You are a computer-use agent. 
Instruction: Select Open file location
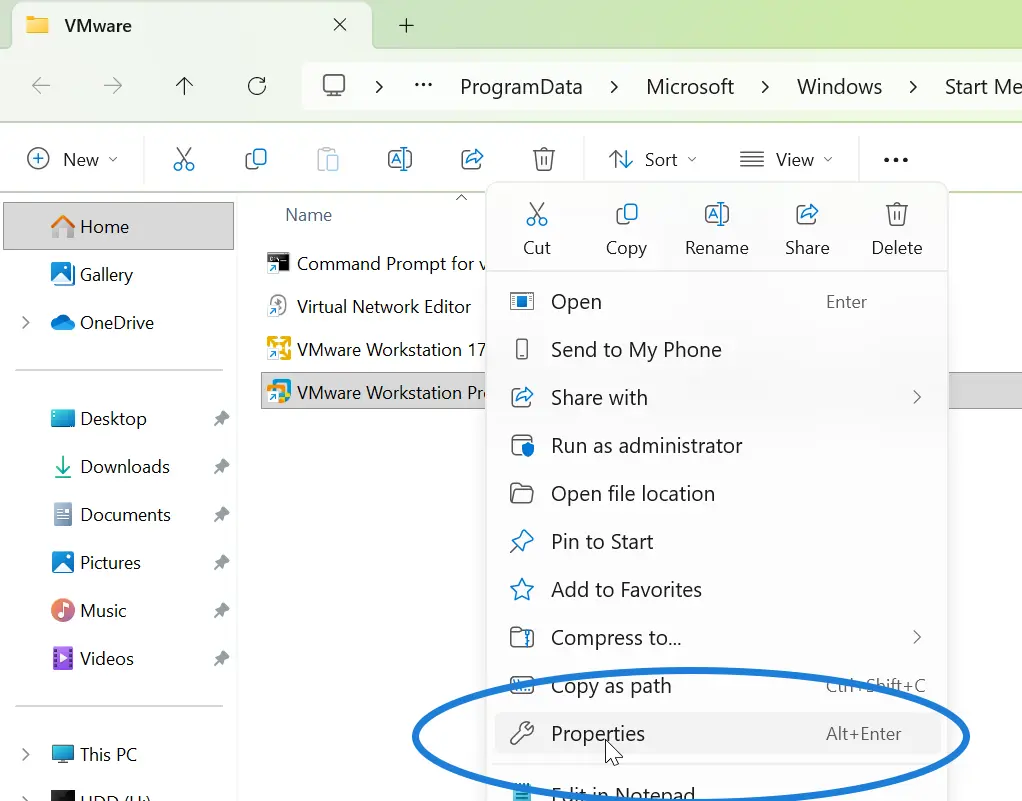(x=632, y=494)
